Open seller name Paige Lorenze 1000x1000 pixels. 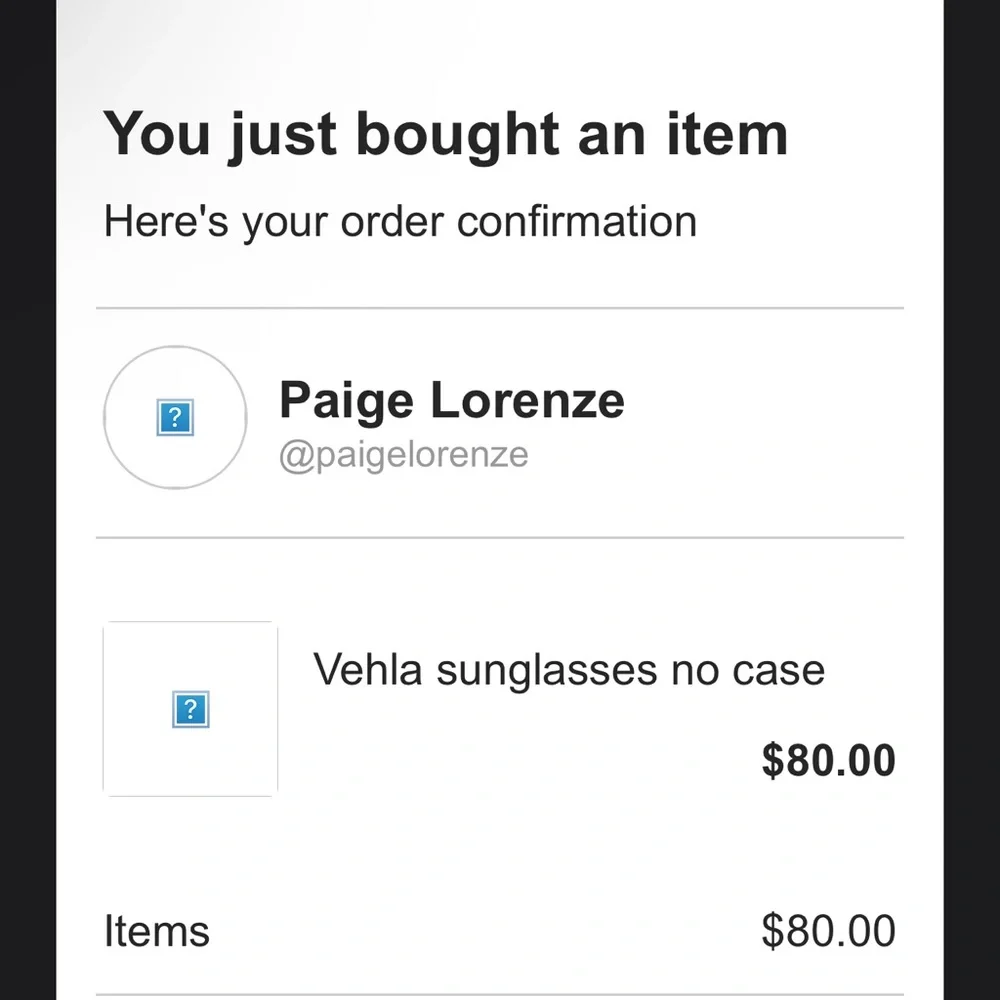(x=451, y=400)
